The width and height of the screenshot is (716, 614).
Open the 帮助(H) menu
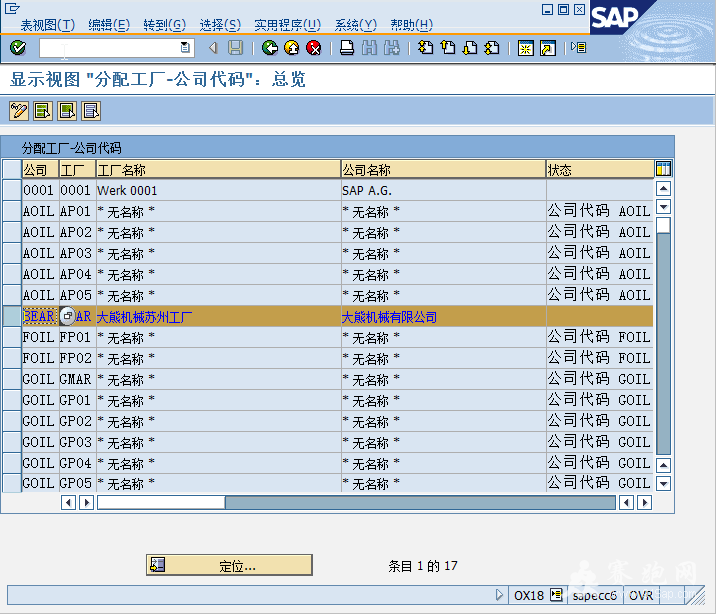pos(411,25)
